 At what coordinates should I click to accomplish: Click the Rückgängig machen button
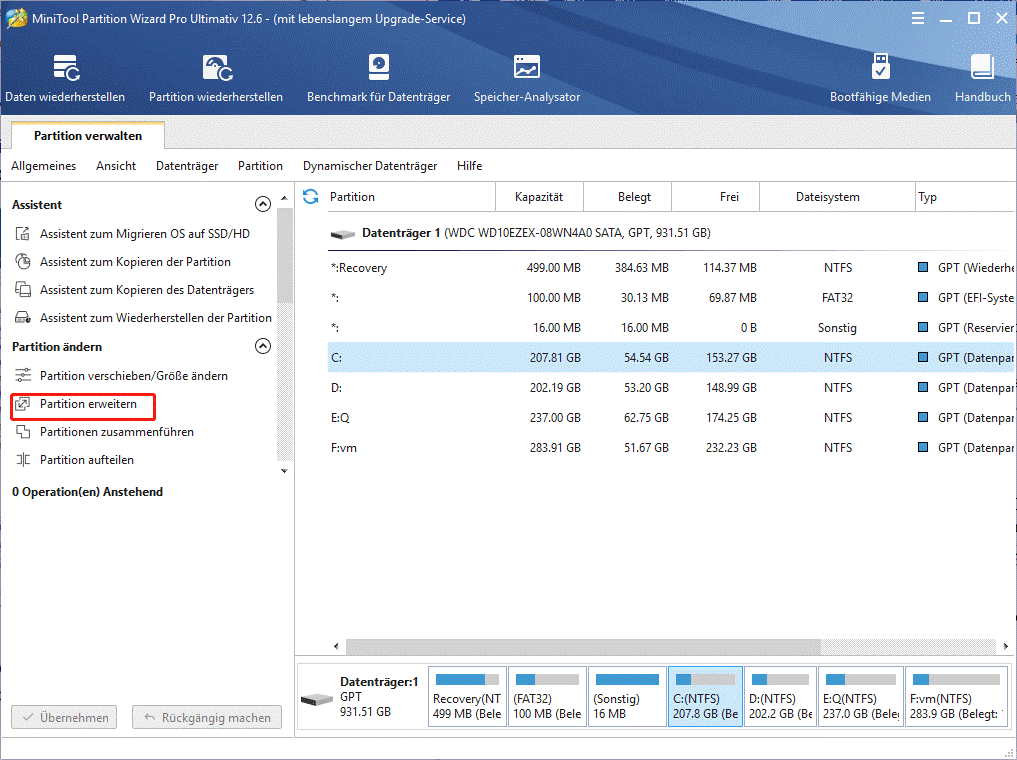click(206, 717)
